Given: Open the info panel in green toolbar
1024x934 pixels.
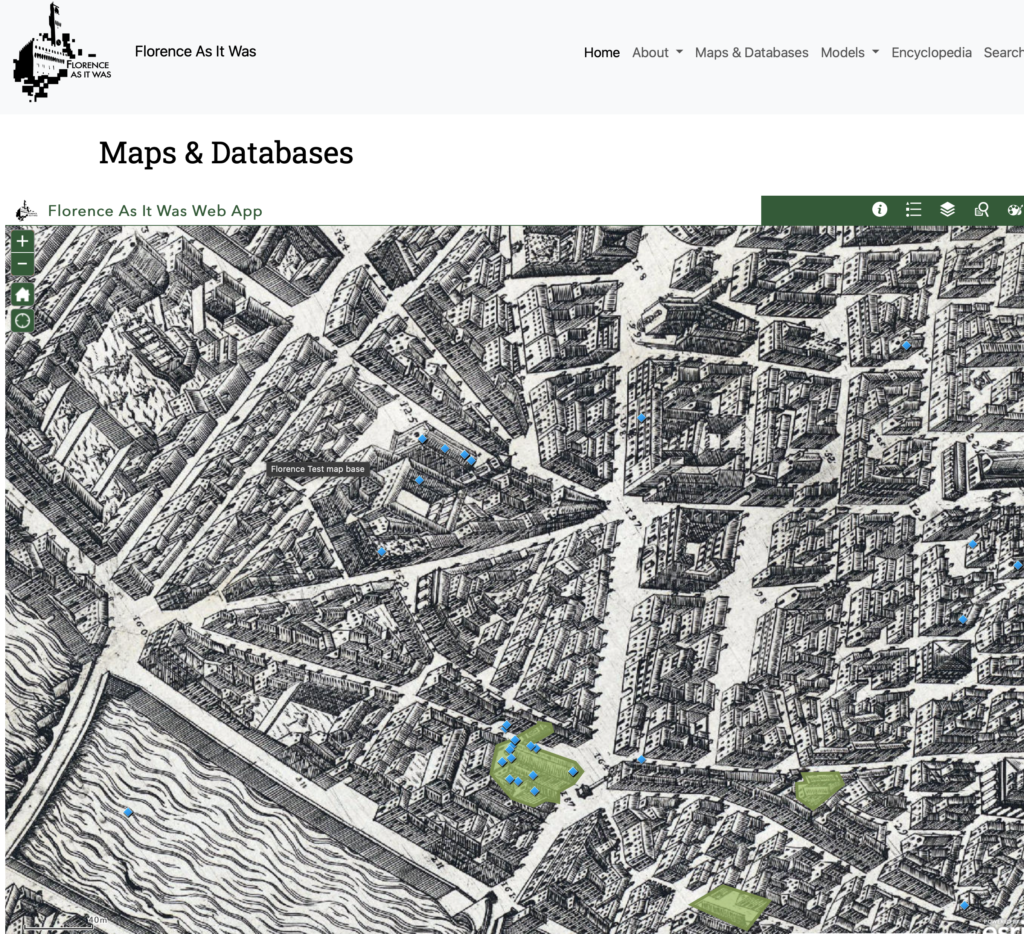Looking at the screenshot, I should point(880,210).
